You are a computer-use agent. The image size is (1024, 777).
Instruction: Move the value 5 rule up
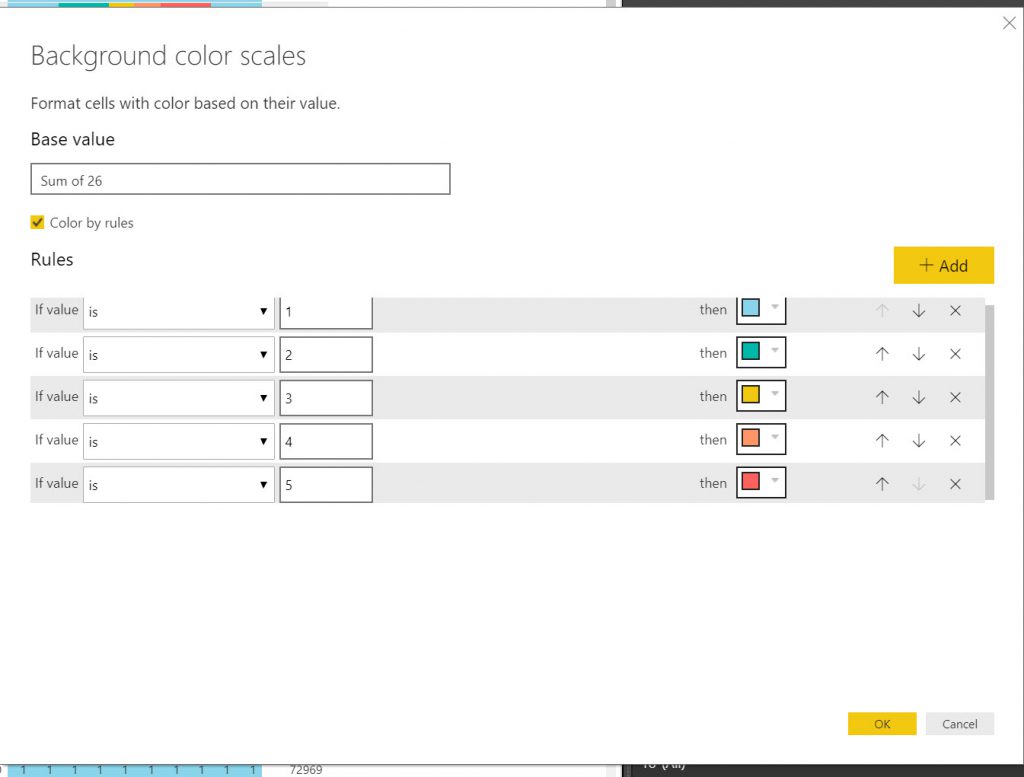[882, 484]
